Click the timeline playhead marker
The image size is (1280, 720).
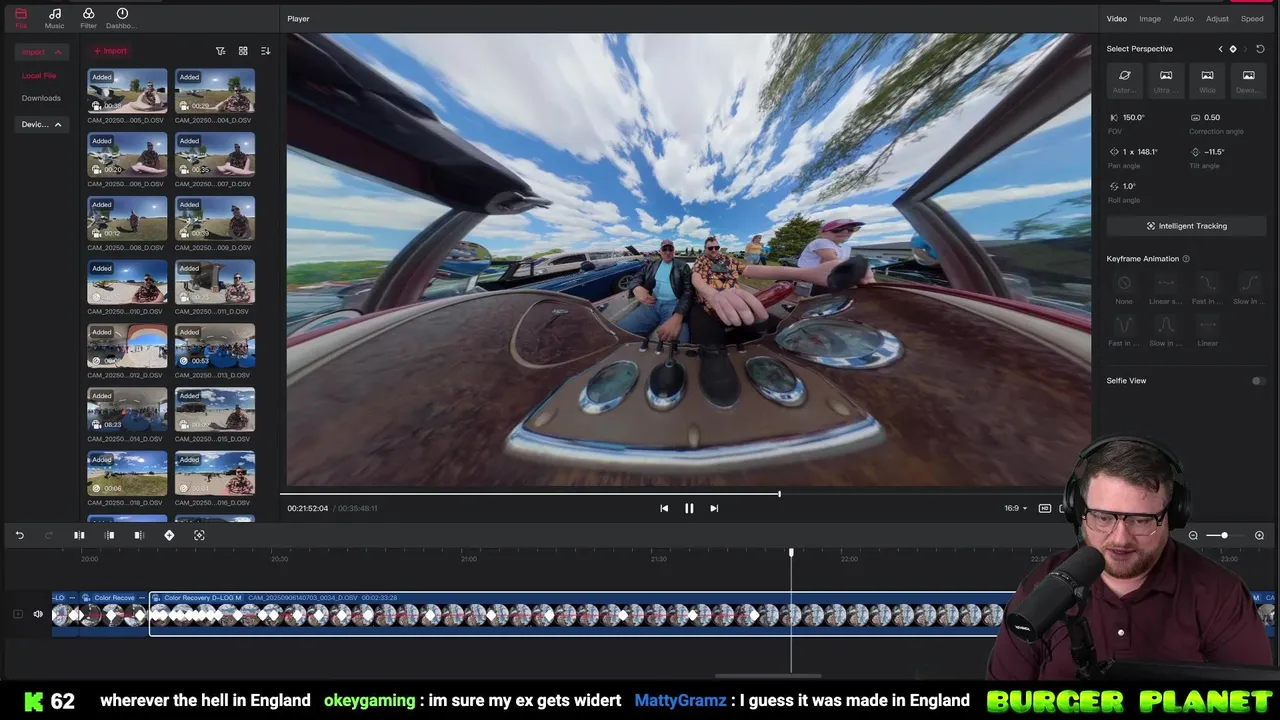pos(791,552)
